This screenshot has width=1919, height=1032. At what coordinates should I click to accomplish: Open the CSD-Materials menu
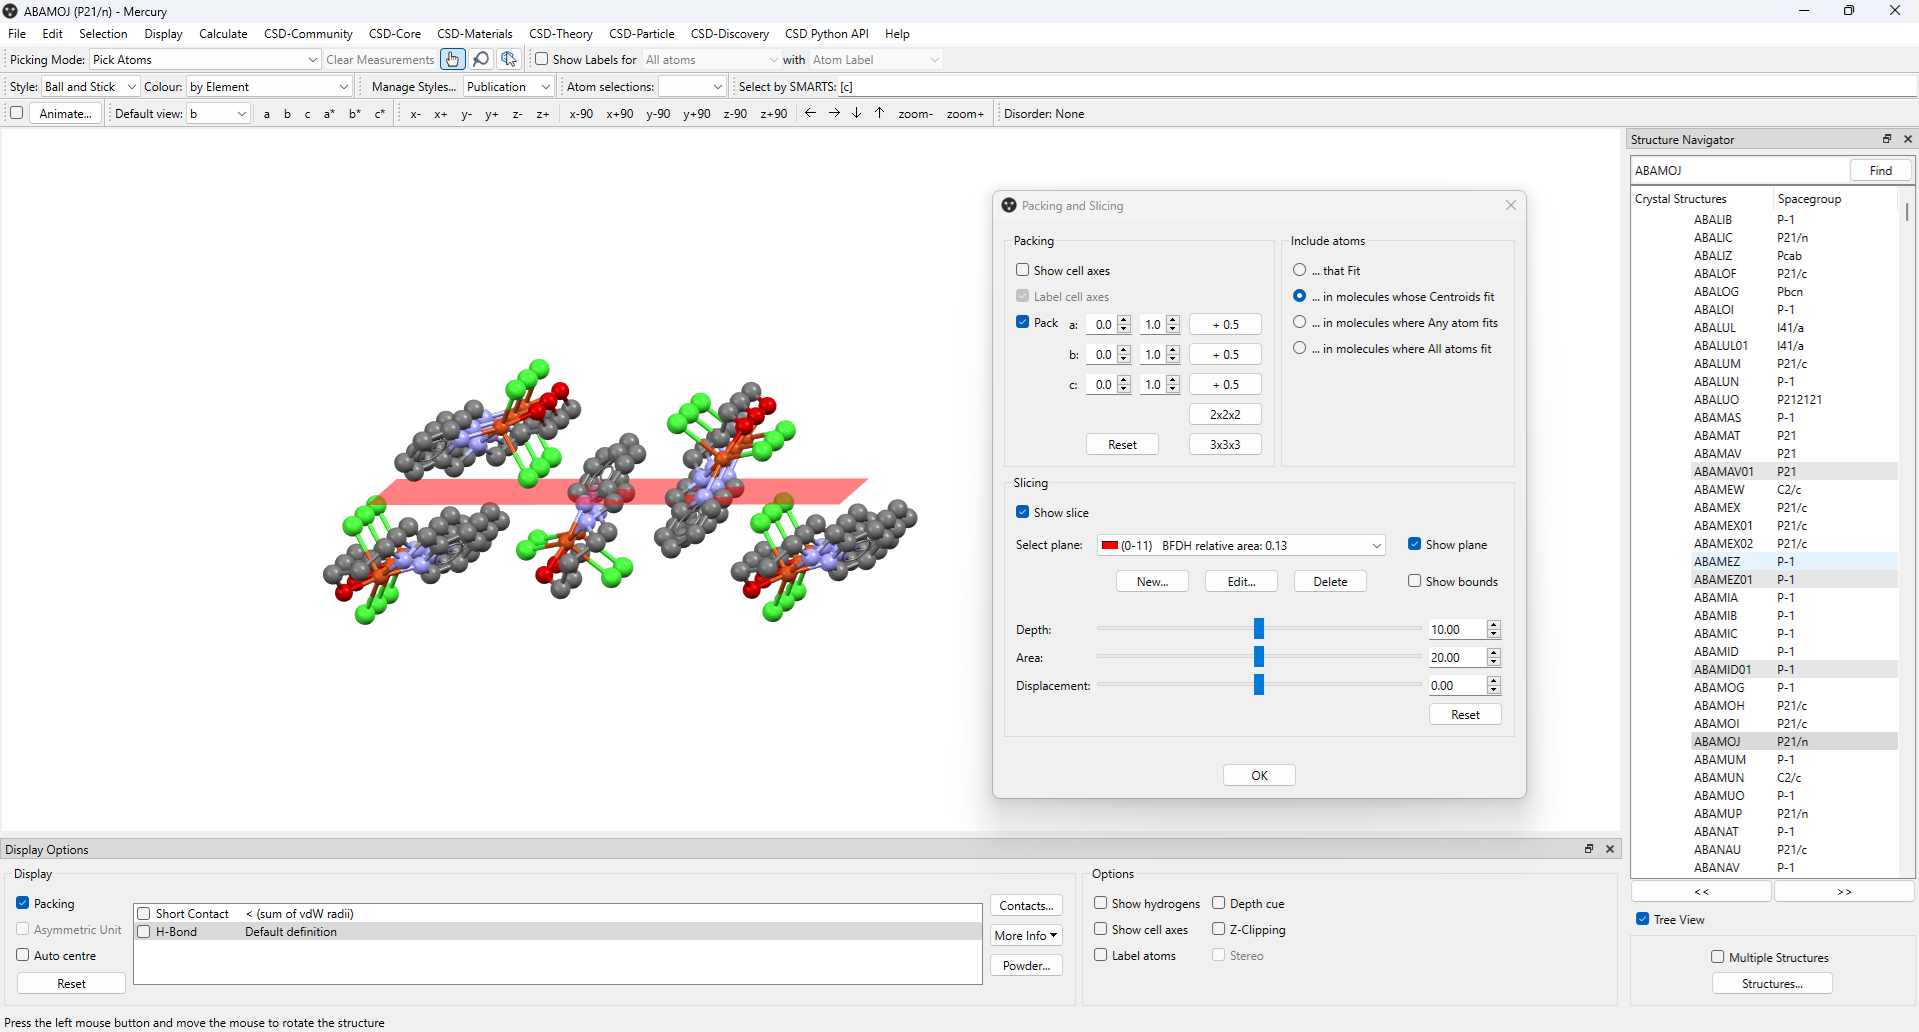[474, 34]
